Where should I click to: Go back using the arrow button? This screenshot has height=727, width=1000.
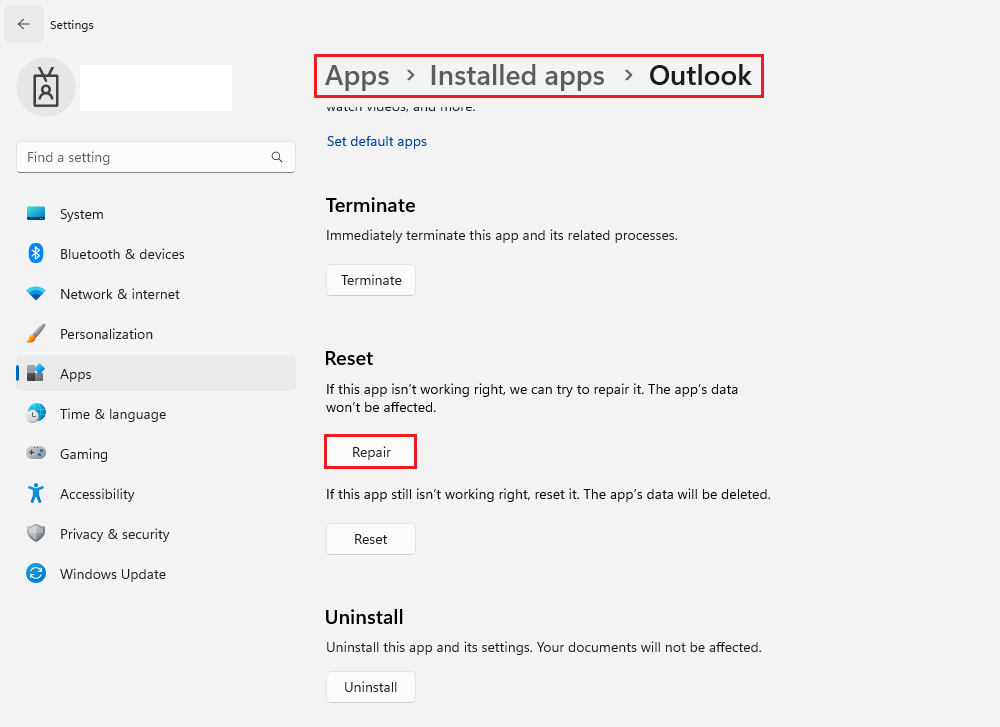24,24
